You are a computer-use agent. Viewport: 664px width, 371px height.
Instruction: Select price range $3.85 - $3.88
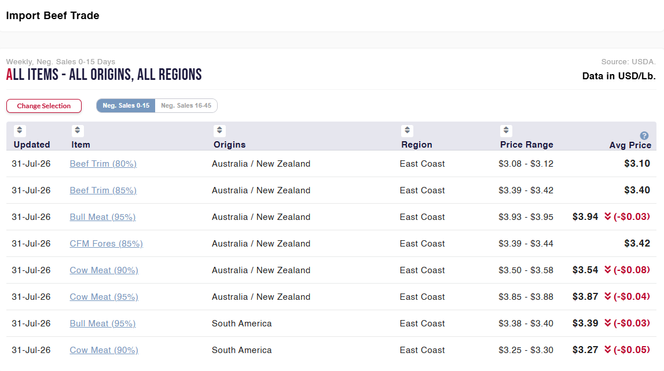coord(526,297)
